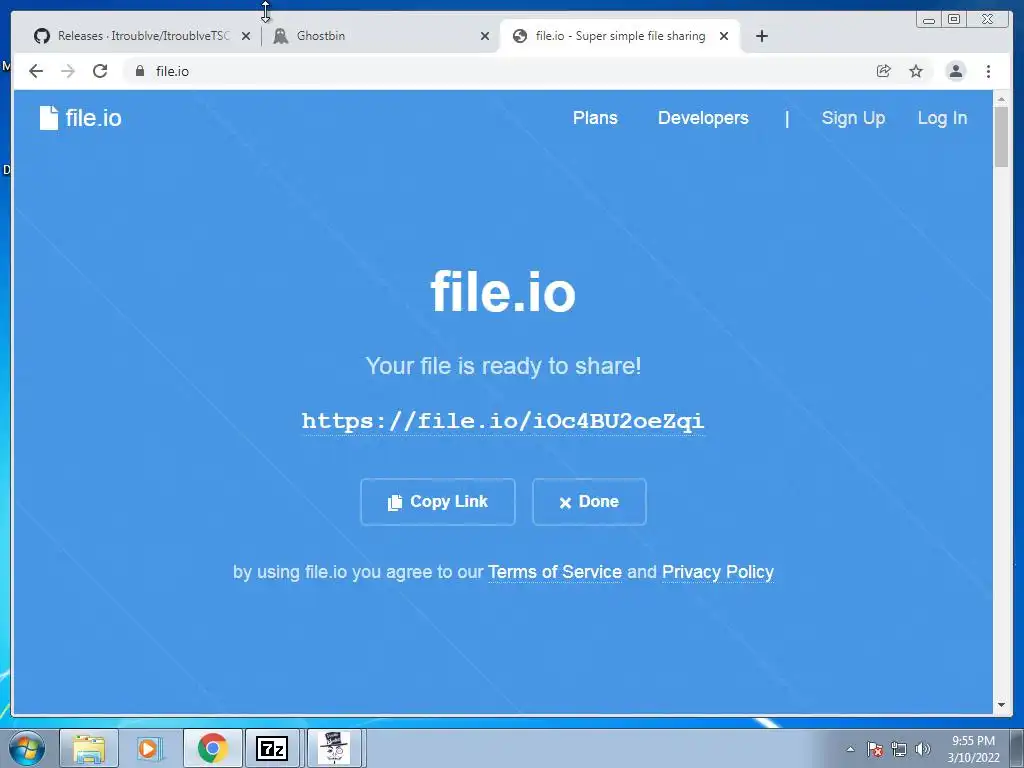Image resolution: width=1024 pixels, height=768 pixels.
Task: Open Chrome three-dot menu
Action: pyautogui.click(x=988, y=71)
